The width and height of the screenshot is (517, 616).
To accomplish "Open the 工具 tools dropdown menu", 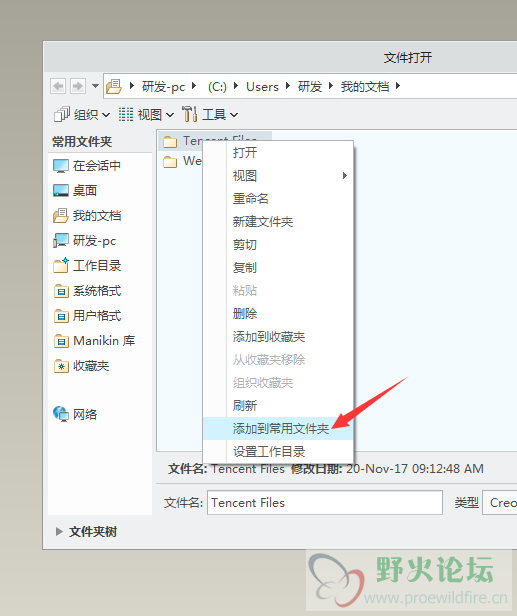I will coord(210,114).
